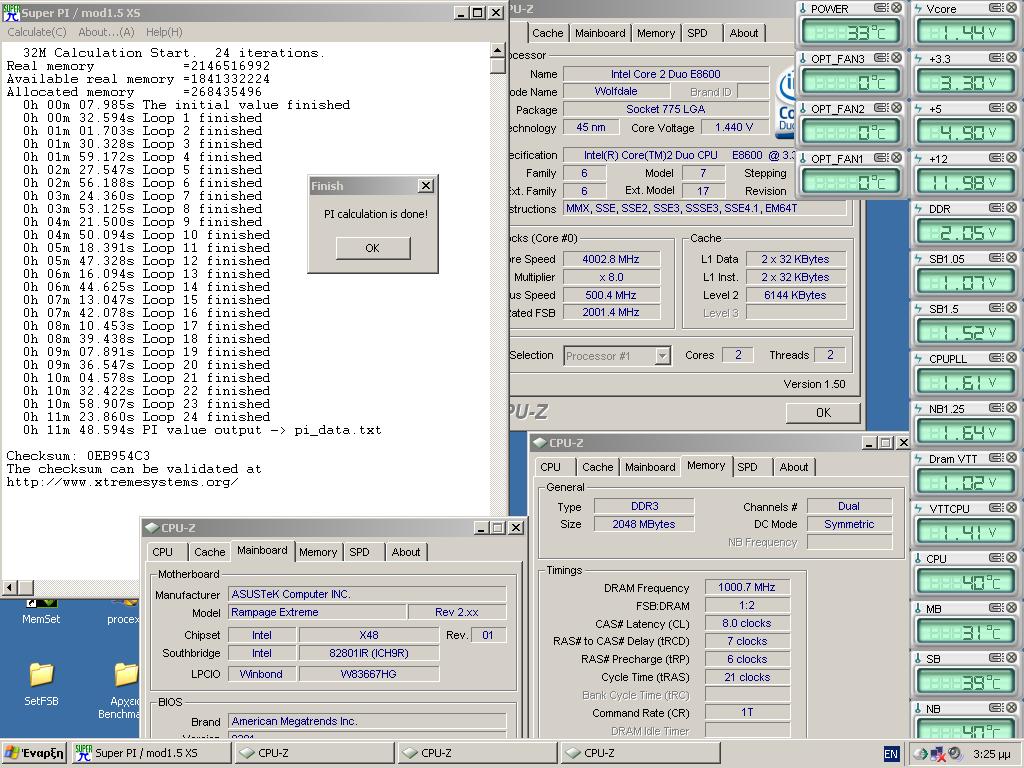Close the Dram VTT voltage widget
Viewport: 1024px width, 768px height.
(1012, 457)
